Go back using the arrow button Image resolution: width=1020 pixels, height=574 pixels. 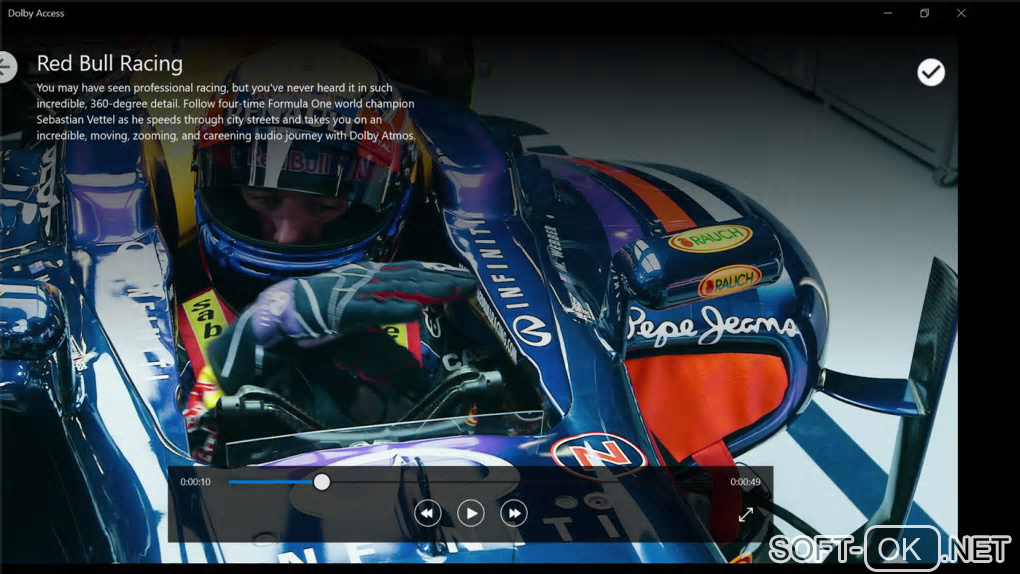click(7, 66)
